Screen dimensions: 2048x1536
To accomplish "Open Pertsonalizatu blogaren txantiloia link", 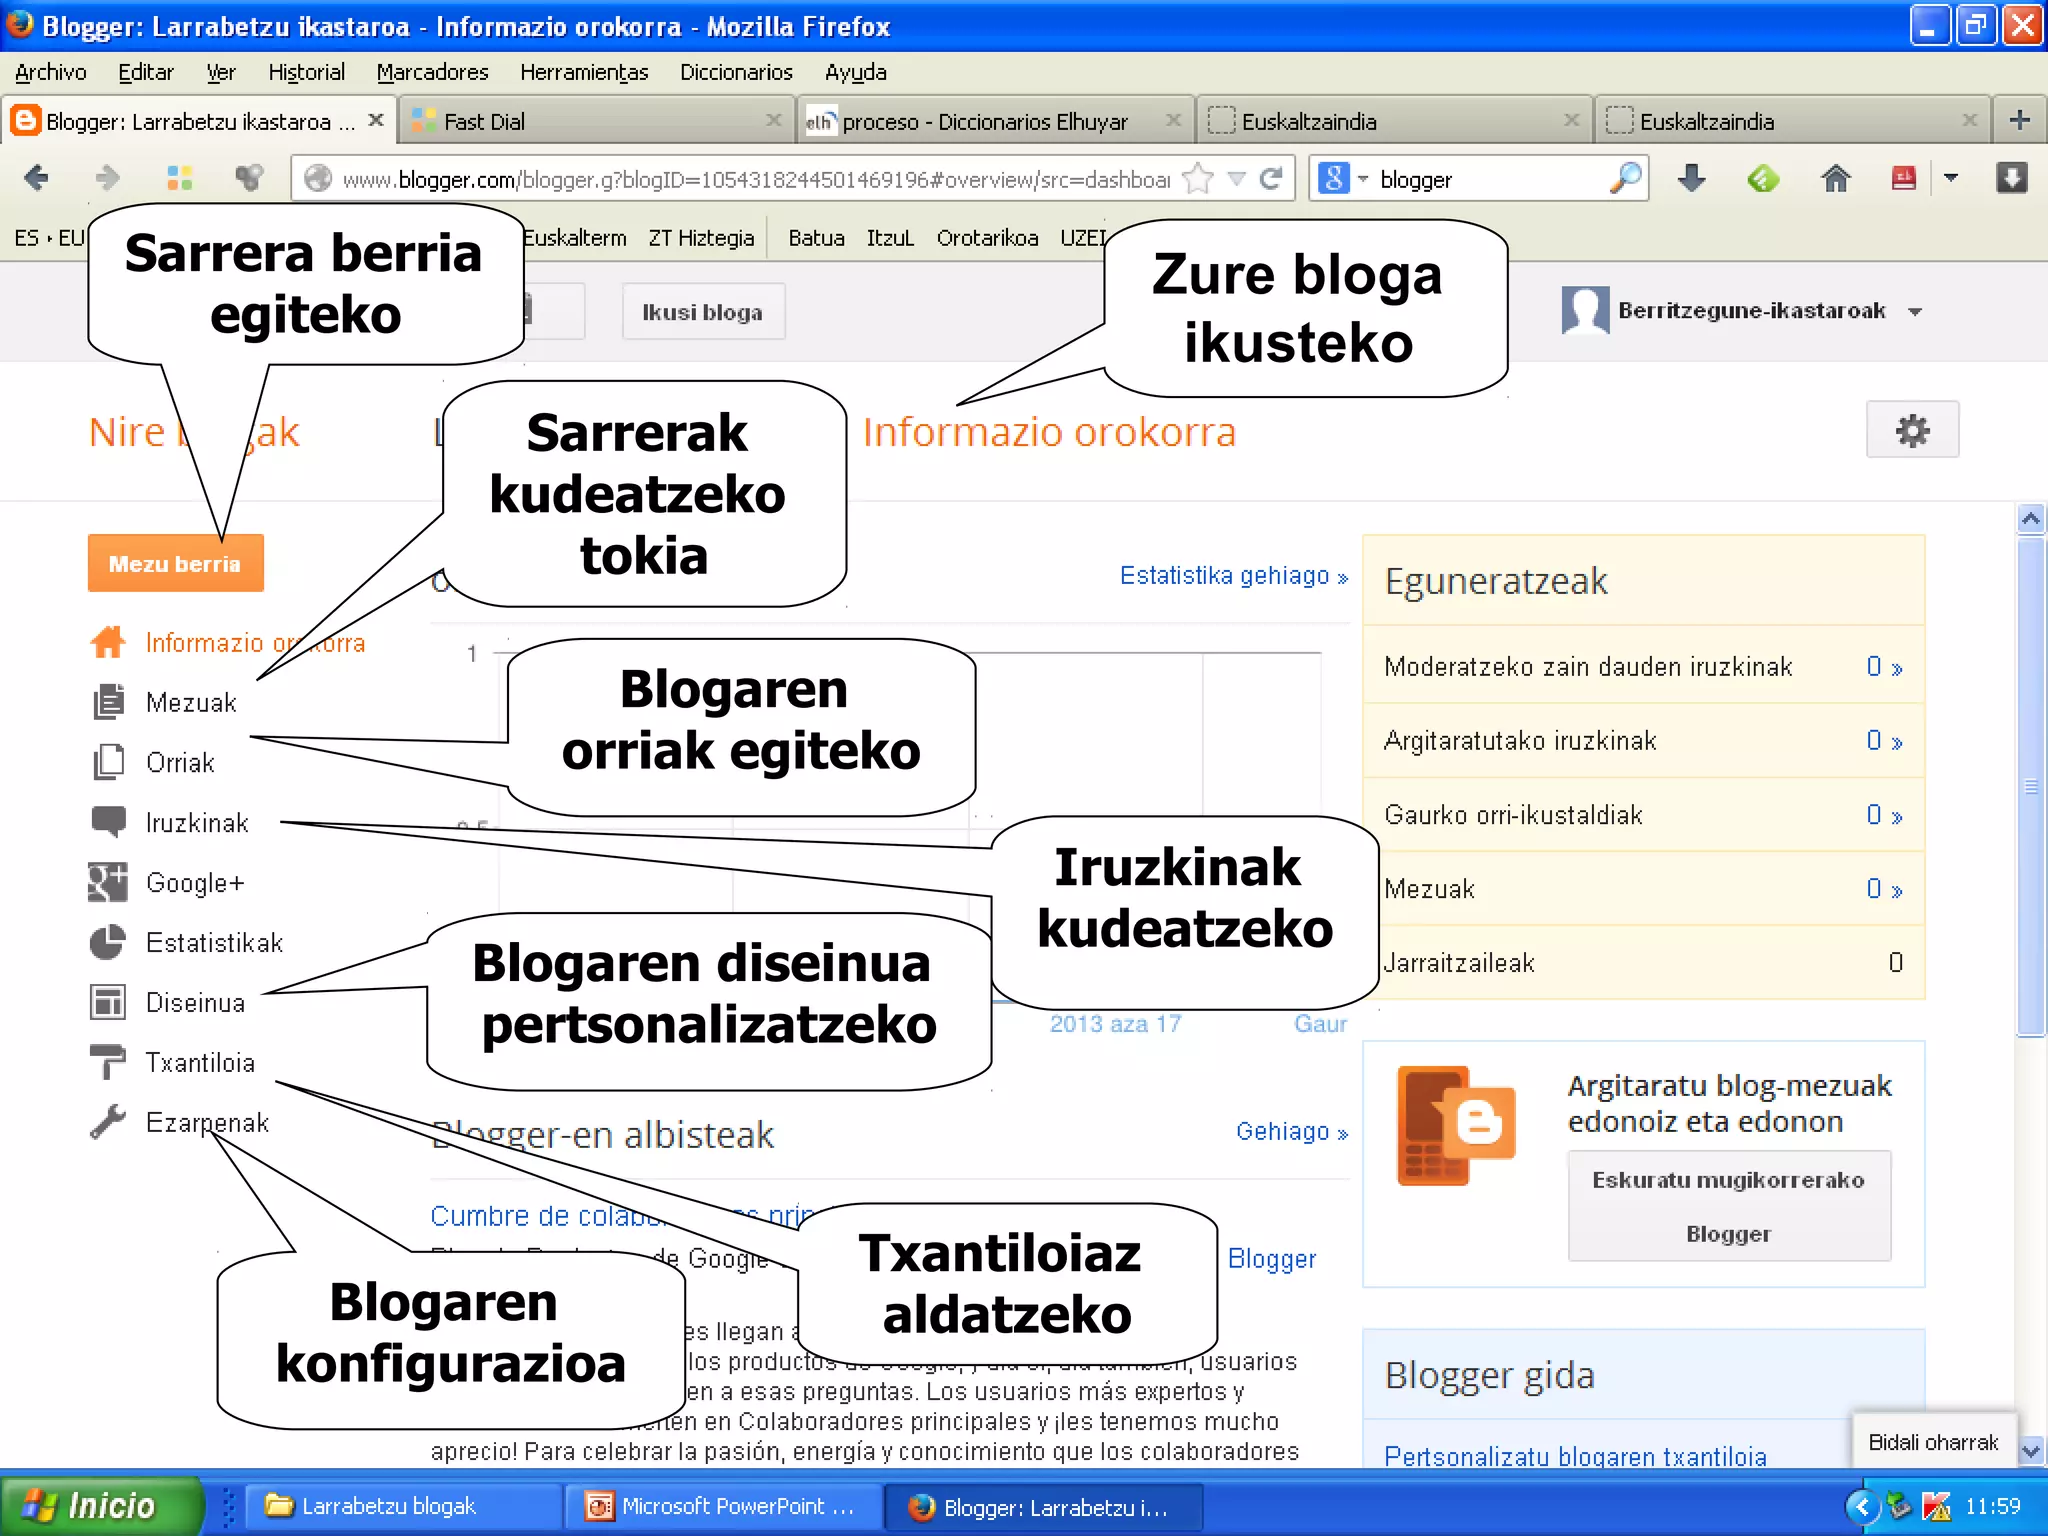I will 1575,1457.
